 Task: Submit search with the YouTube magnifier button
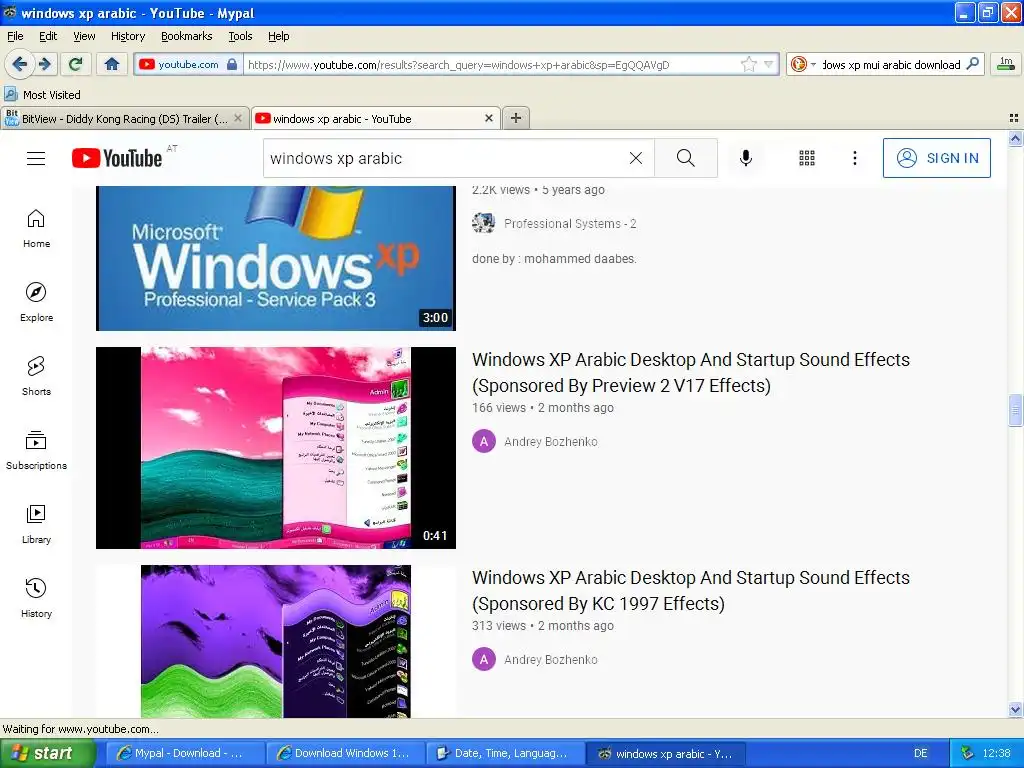pyautogui.click(x=686, y=158)
